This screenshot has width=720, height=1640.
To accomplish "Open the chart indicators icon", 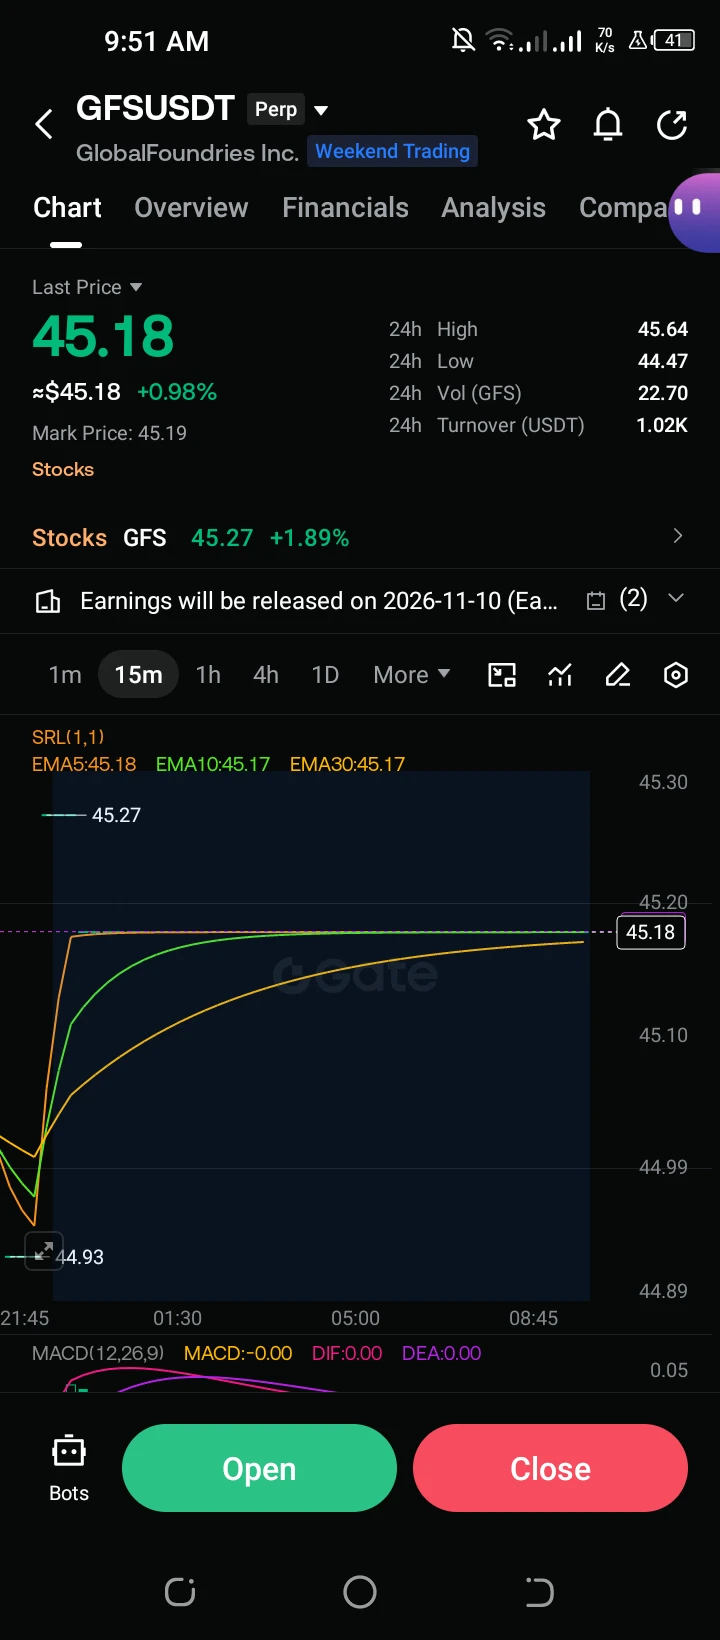I will click(x=560, y=675).
